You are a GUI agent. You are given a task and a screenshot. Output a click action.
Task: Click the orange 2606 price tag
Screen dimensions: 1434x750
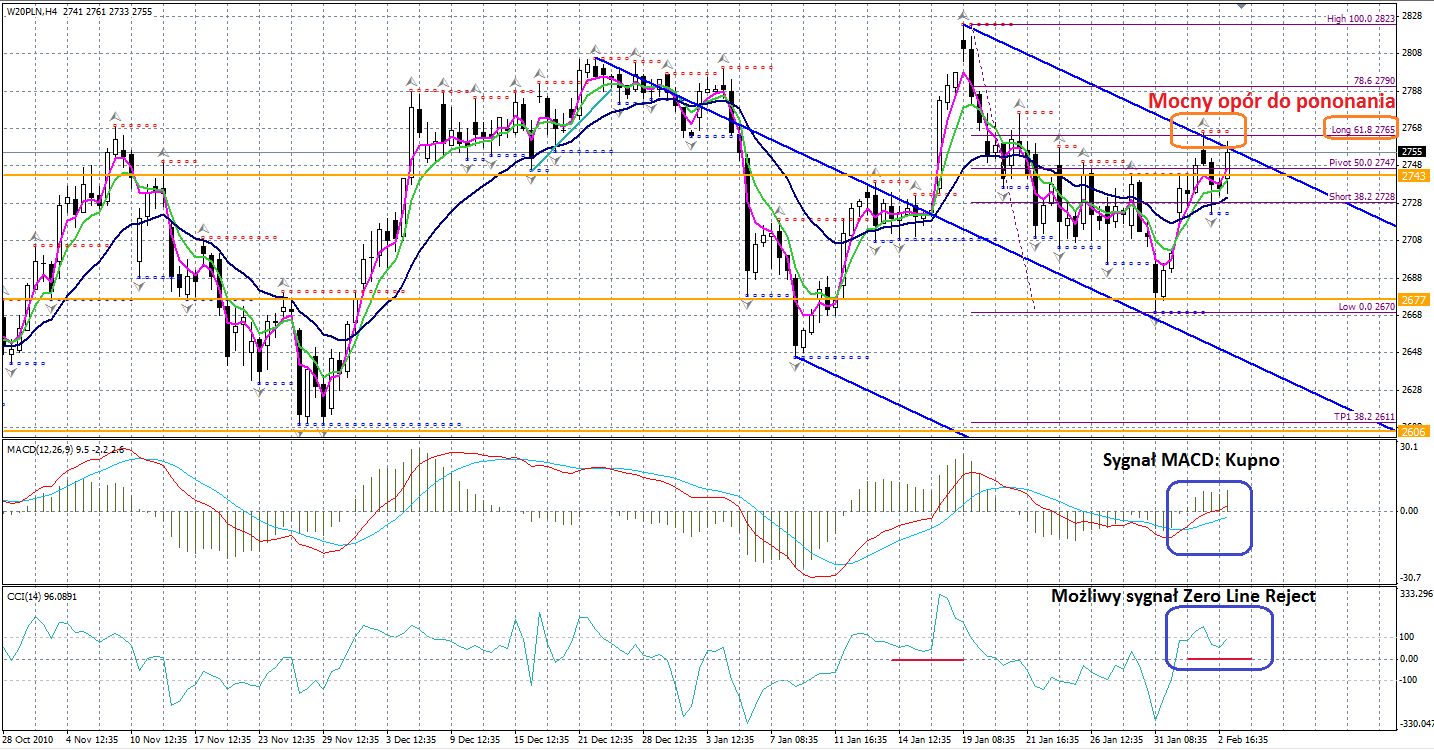click(x=1414, y=431)
